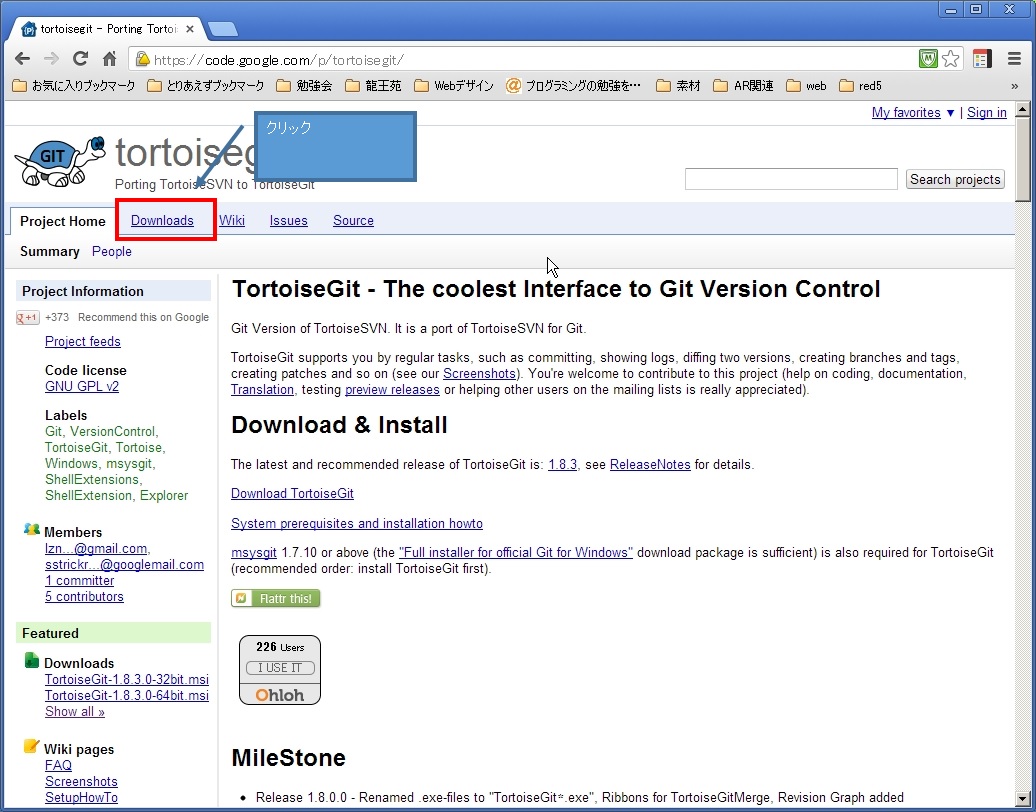Image resolution: width=1036 pixels, height=812 pixels.
Task: Click the browser forward arrow
Action: coord(51,59)
